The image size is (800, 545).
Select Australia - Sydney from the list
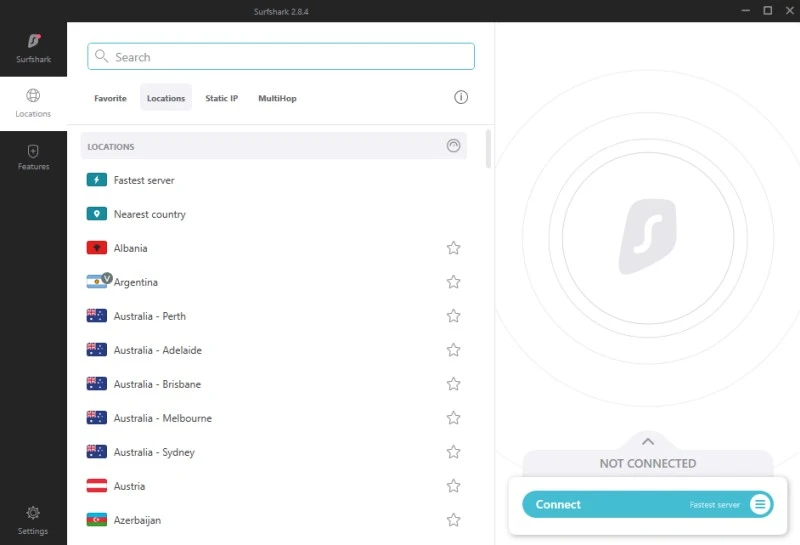[x=154, y=452]
